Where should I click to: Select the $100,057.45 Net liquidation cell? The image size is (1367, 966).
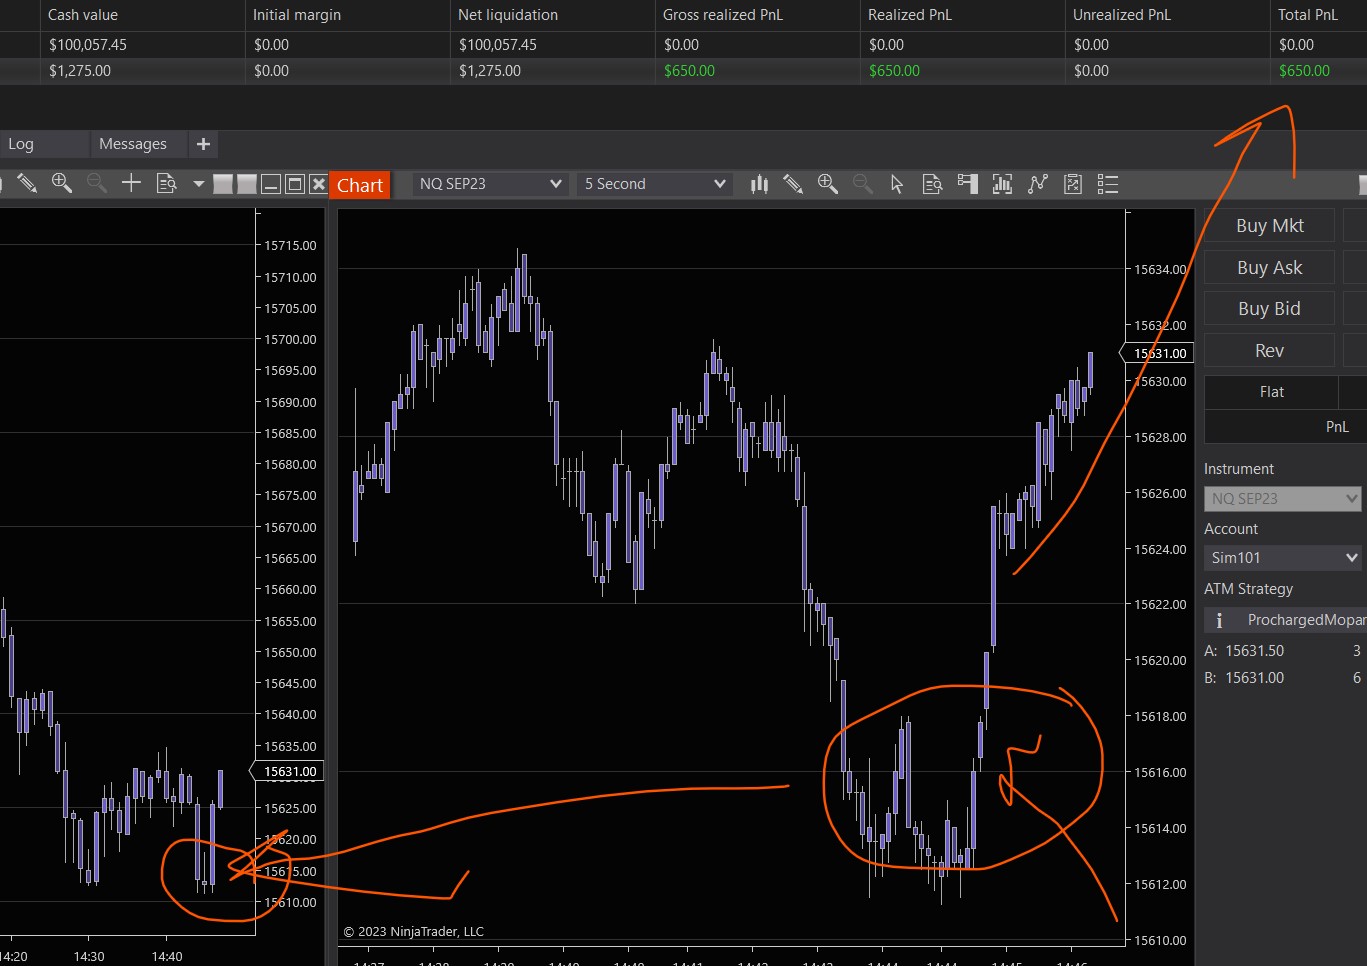coord(552,45)
